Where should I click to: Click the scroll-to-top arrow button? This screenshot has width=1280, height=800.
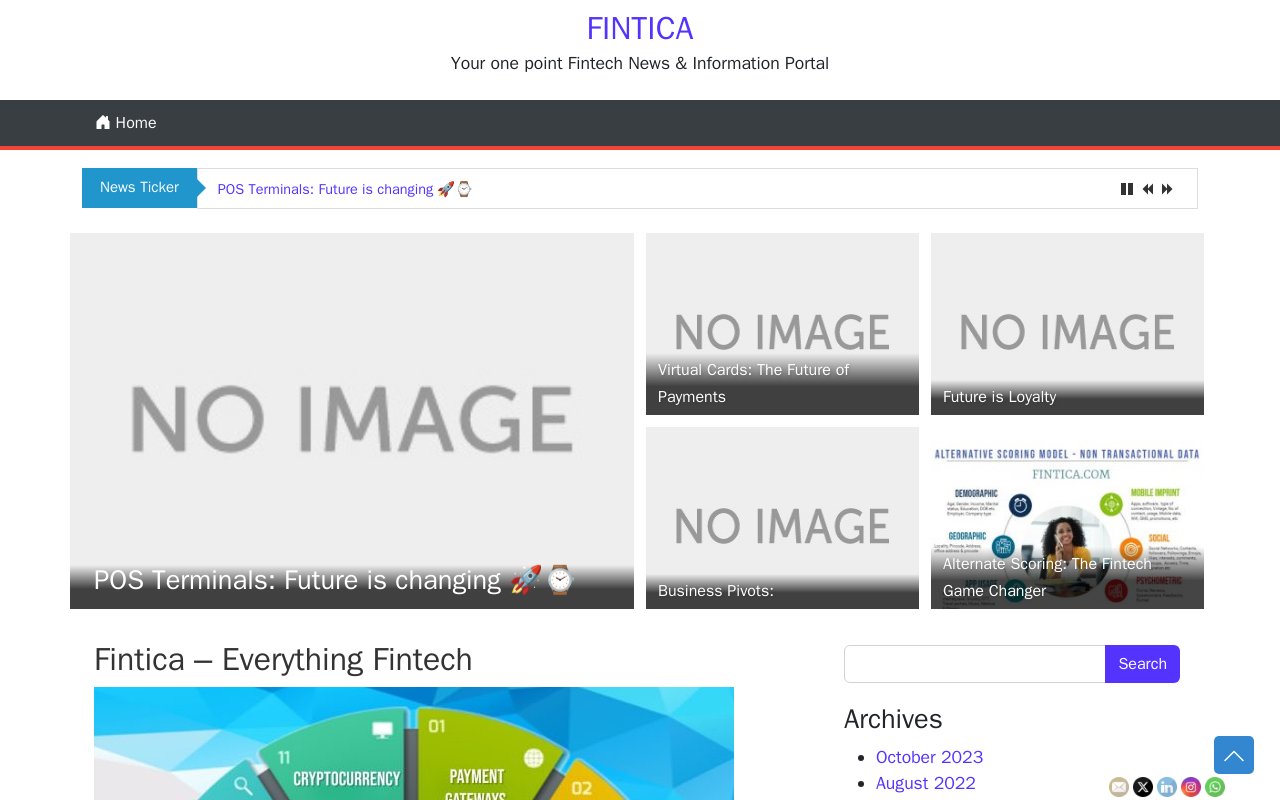tap(1234, 755)
